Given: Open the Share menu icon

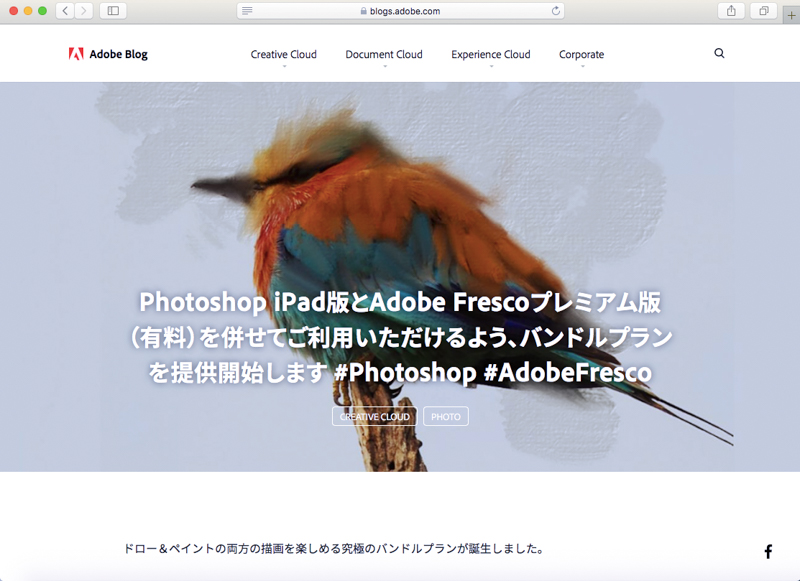Looking at the screenshot, I should pos(731,11).
